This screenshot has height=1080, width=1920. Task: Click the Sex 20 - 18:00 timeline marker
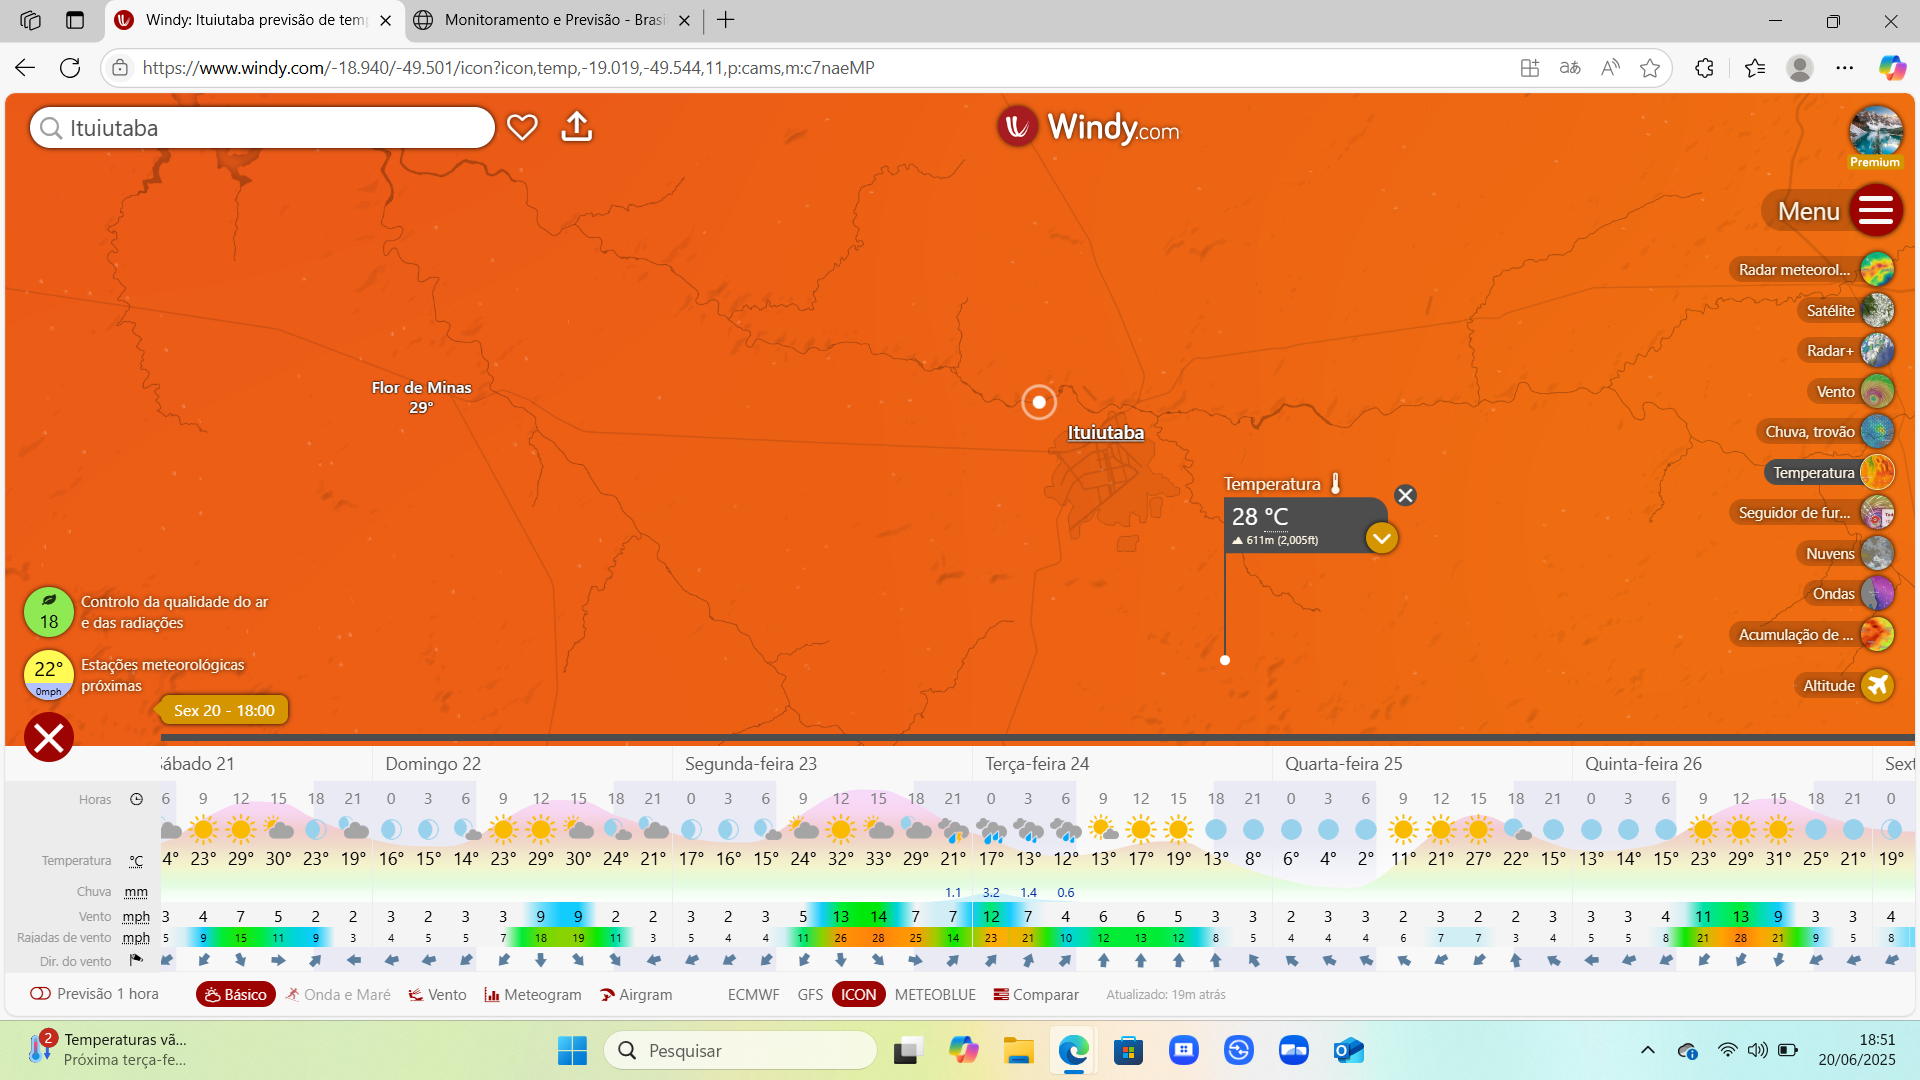point(224,710)
